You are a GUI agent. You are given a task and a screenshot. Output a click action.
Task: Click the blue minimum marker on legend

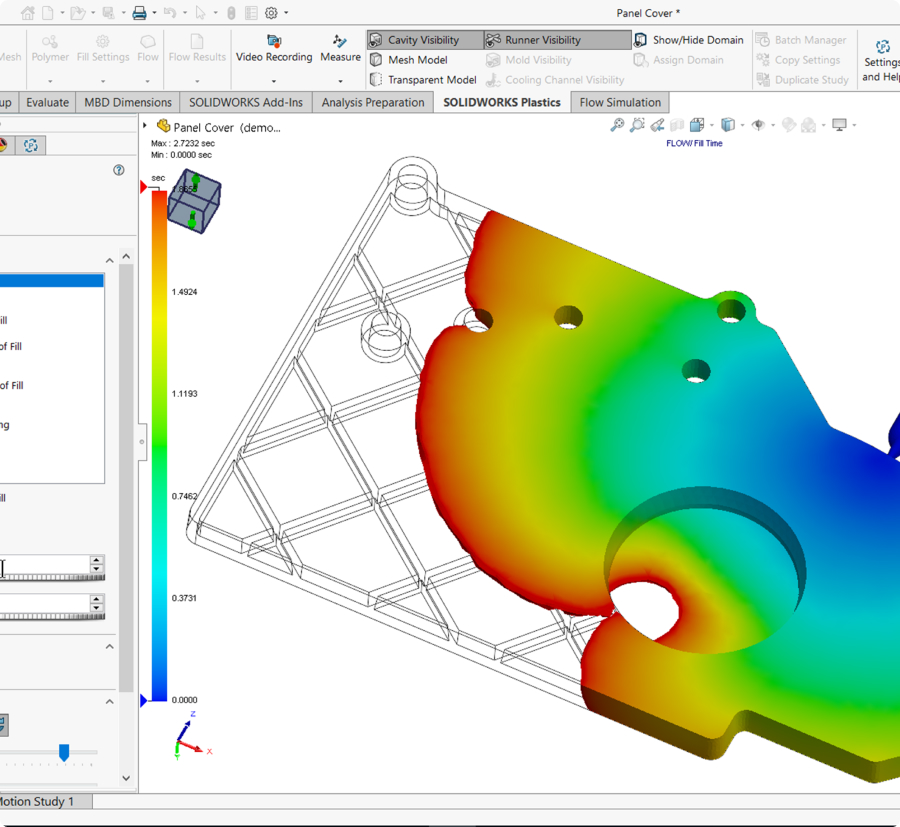click(143, 700)
